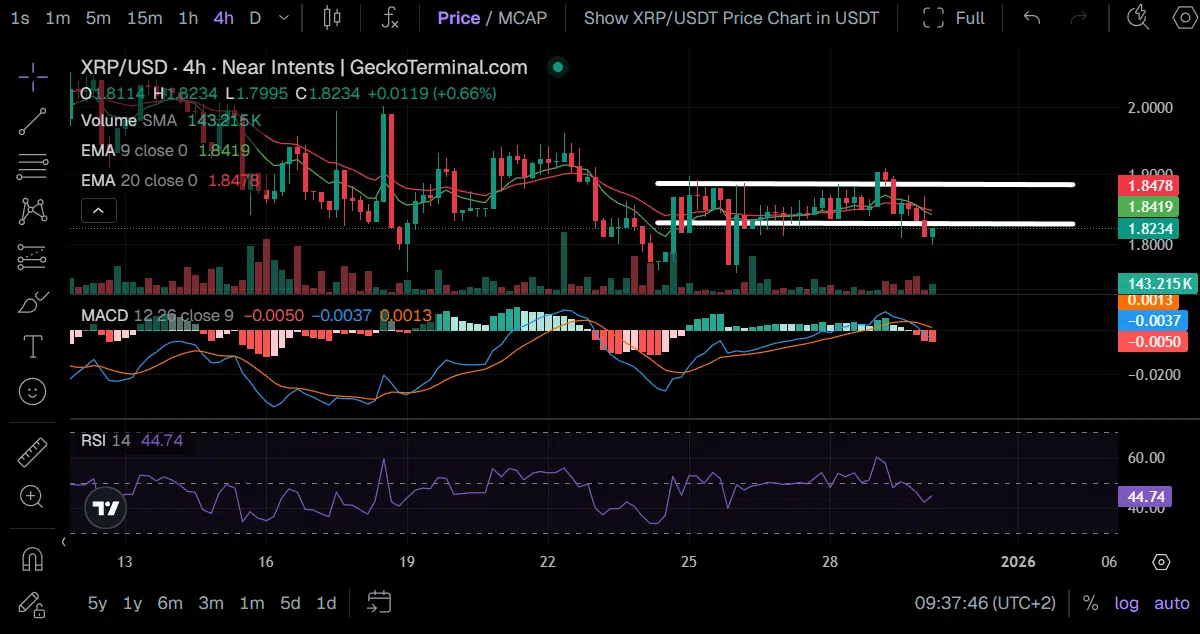The height and width of the screenshot is (634, 1200).
Task: Open timezone menu at 09:37:46 (UTC+2)
Action: [984, 603]
